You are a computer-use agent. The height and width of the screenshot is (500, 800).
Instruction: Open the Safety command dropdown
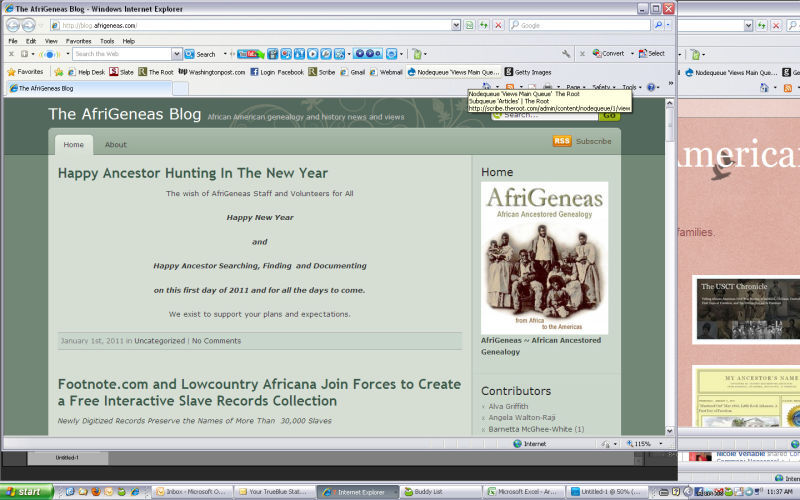(604, 87)
